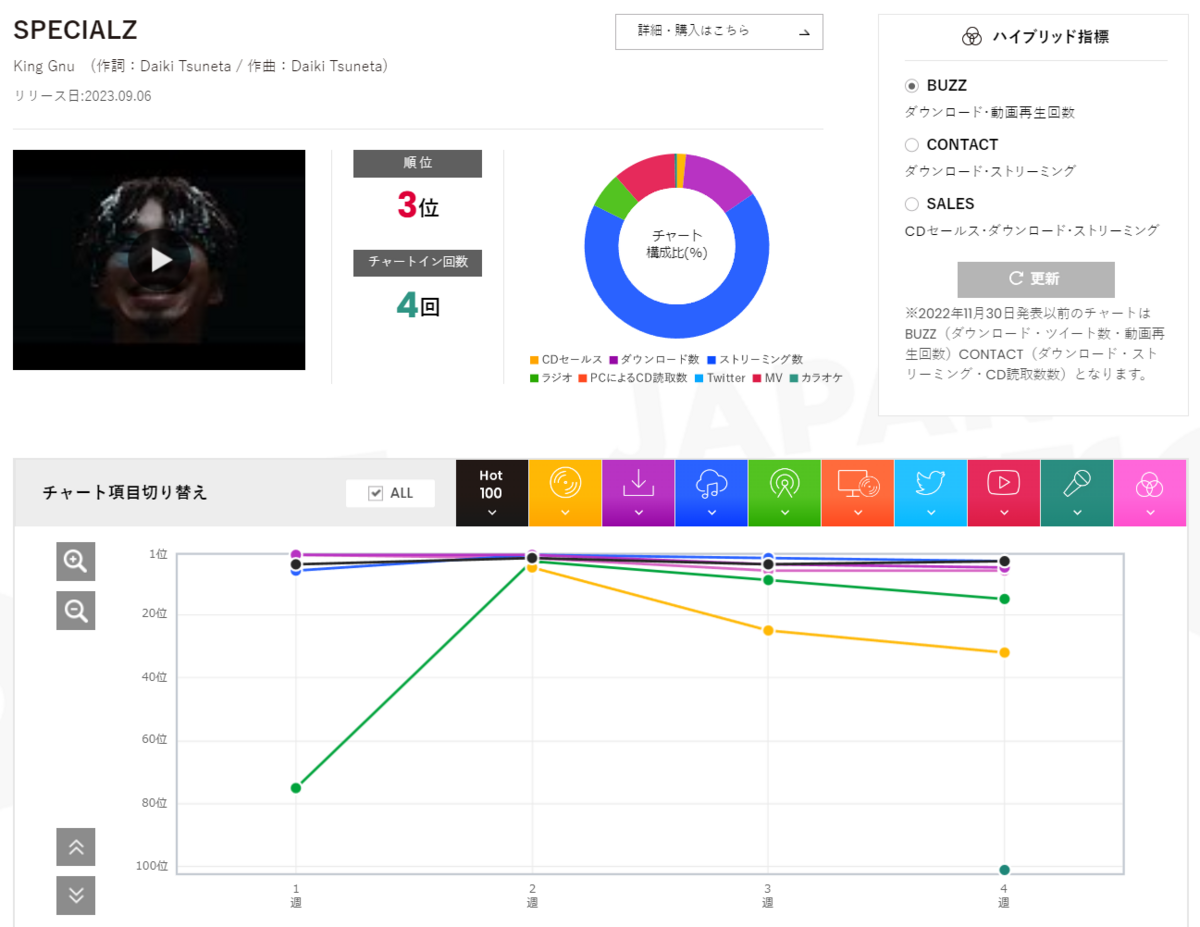1200x927 pixels.
Task: Click the karaoke data point at week 4
Action: [1004, 870]
